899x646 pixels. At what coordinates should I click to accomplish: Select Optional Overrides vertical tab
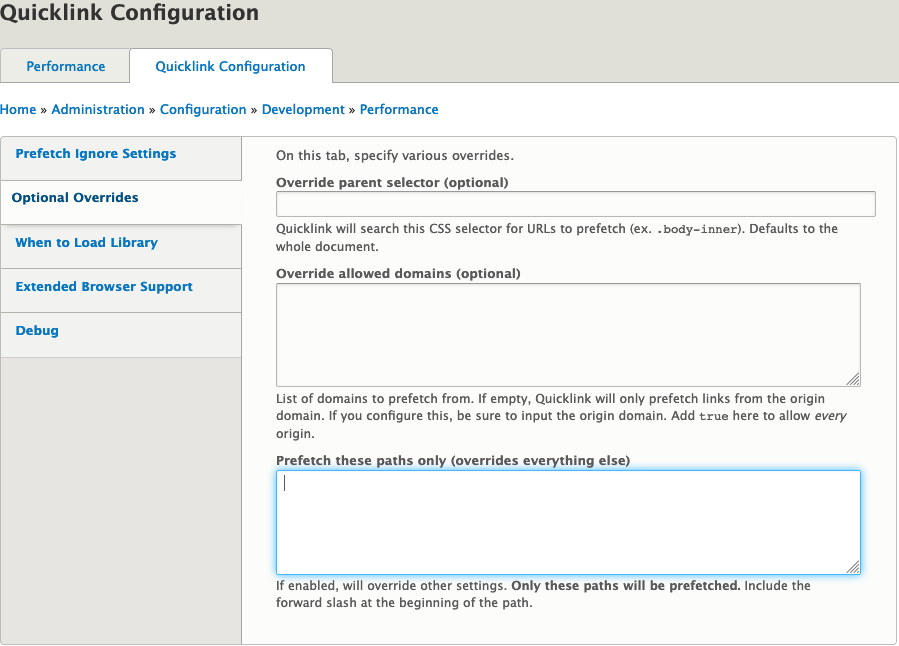coord(75,198)
